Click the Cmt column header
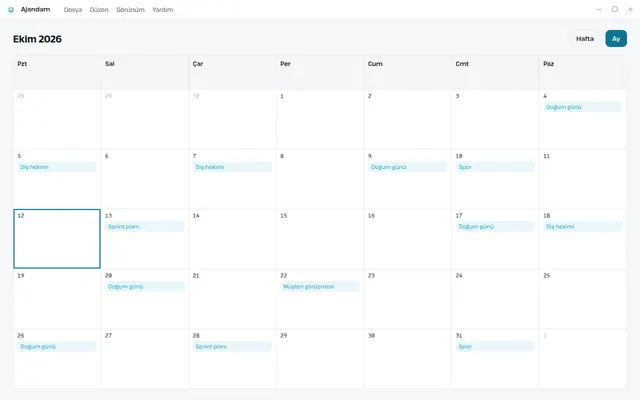 (495, 73)
